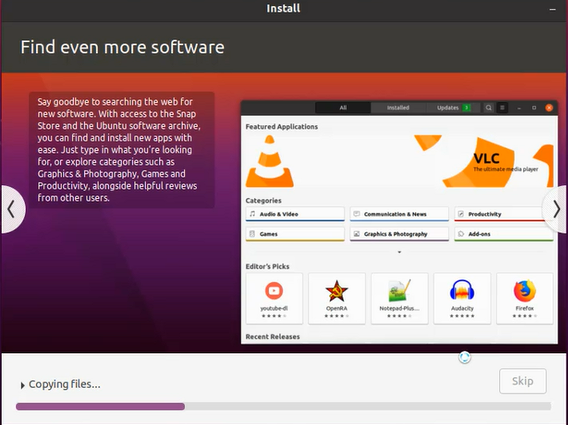Click the Categories heading
Image resolution: width=568 pixels, height=425 pixels.
point(263,200)
